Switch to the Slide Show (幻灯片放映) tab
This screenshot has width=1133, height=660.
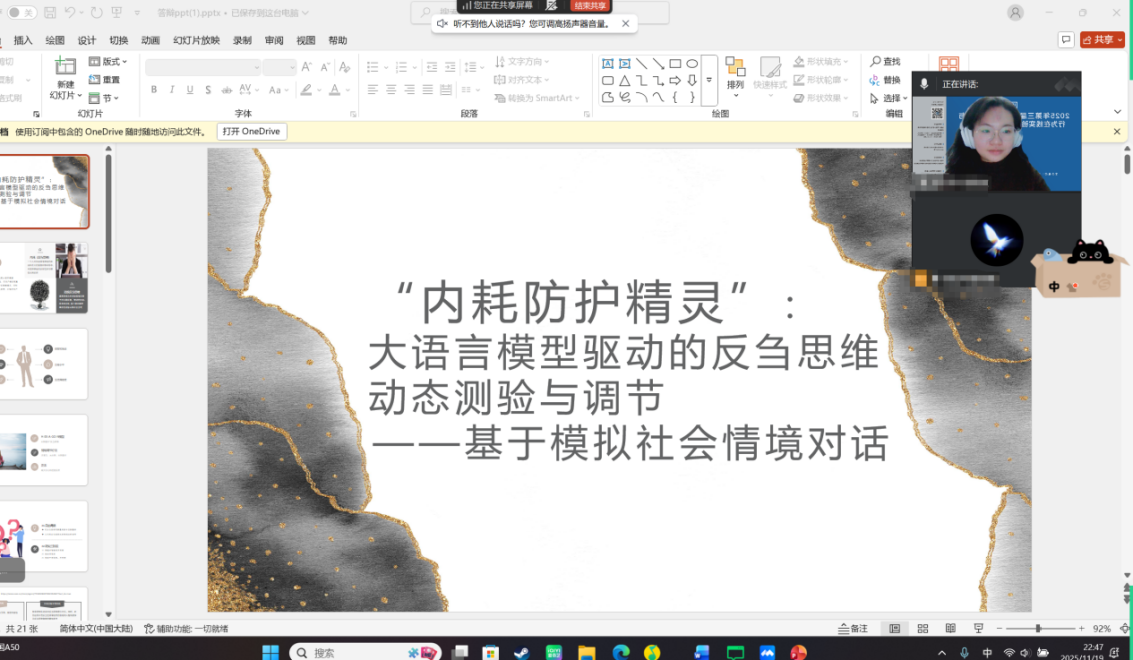(196, 41)
